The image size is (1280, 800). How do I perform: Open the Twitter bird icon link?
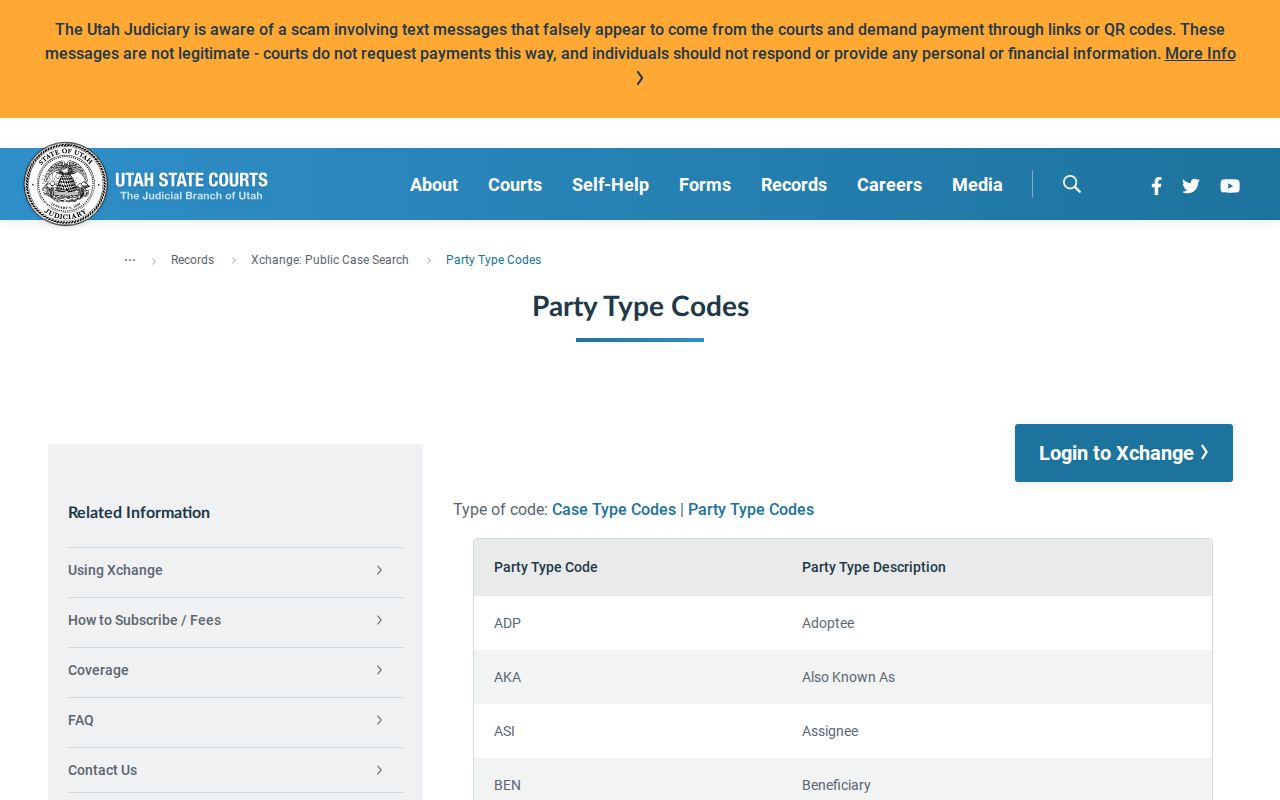[x=1191, y=185]
